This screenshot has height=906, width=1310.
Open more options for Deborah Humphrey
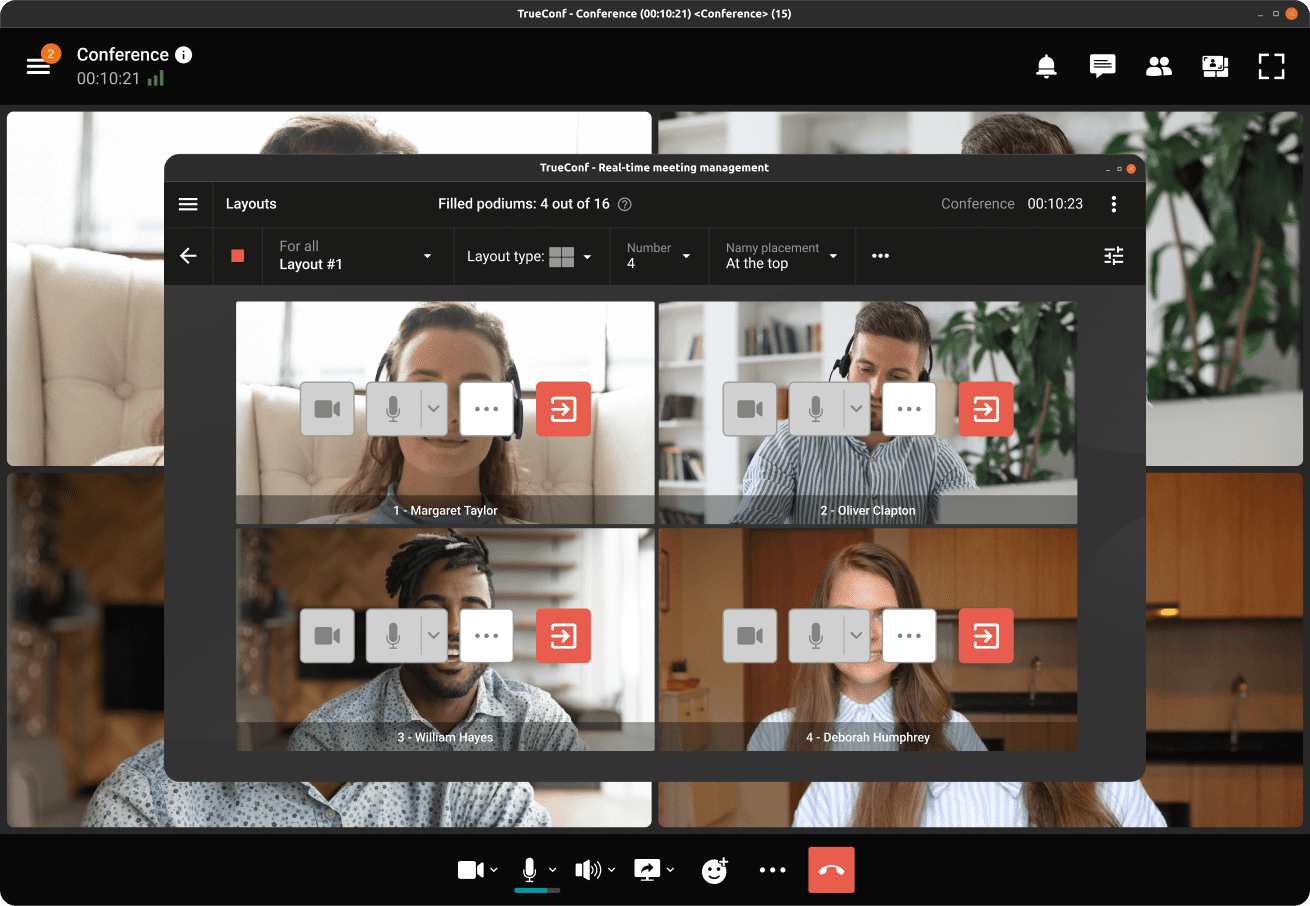click(x=909, y=636)
